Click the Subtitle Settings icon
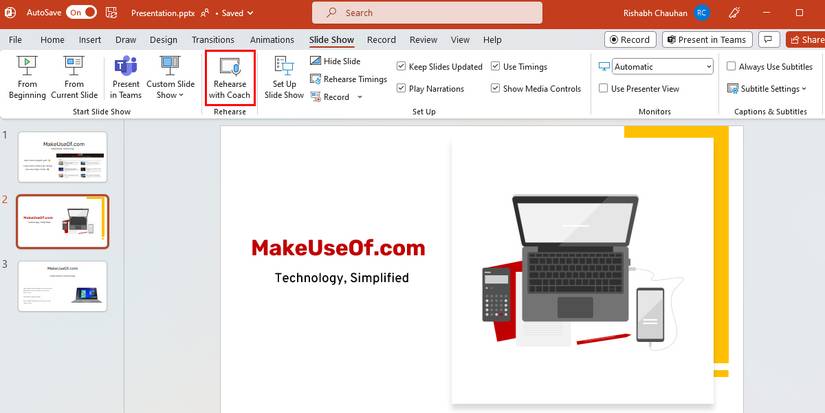The image size is (825, 413). coord(732,89)
